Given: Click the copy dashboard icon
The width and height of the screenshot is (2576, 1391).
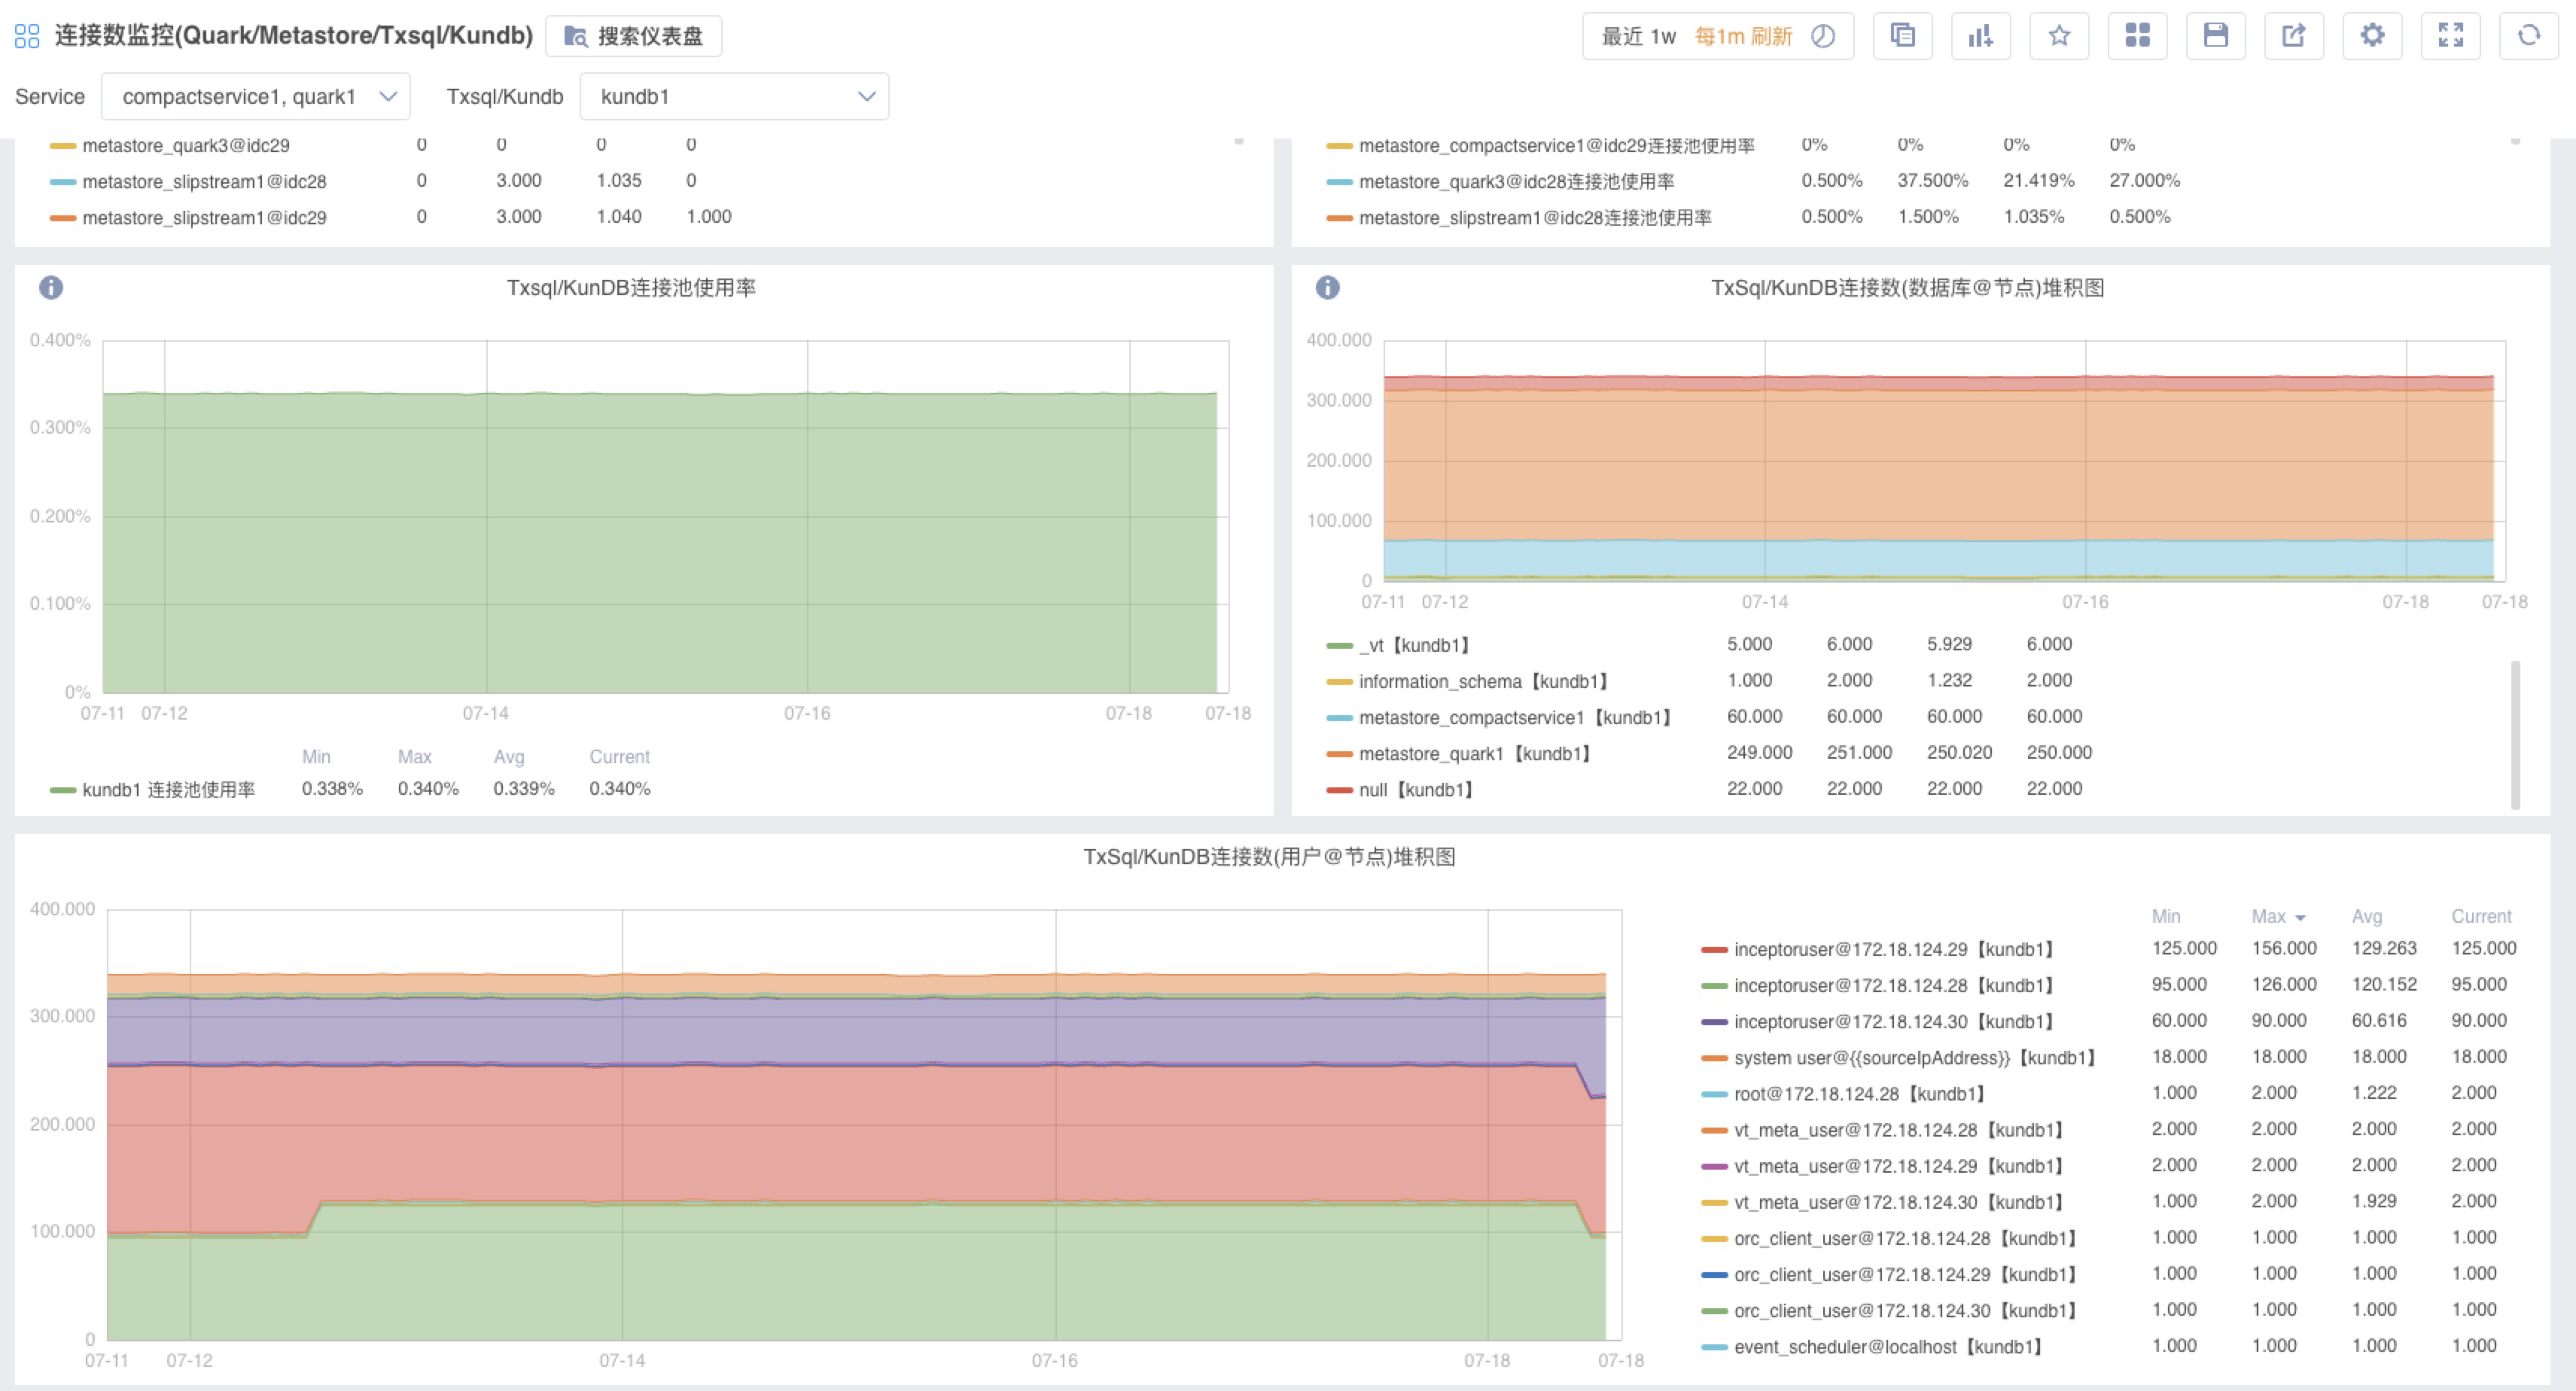Looking at the screenshot, I should (x=1902, y=36).
